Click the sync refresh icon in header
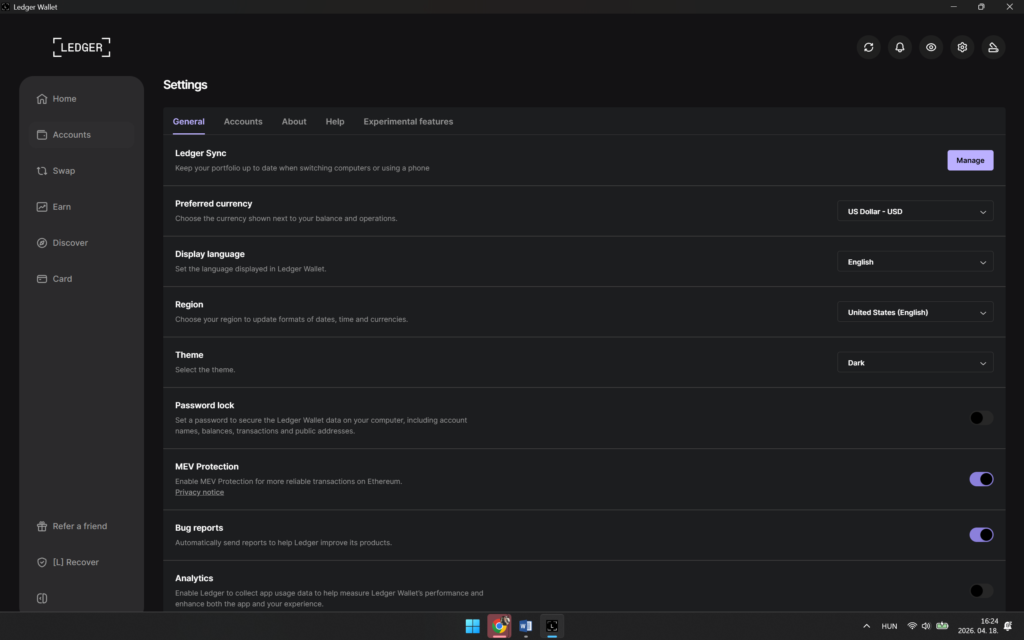 point(868,47)
